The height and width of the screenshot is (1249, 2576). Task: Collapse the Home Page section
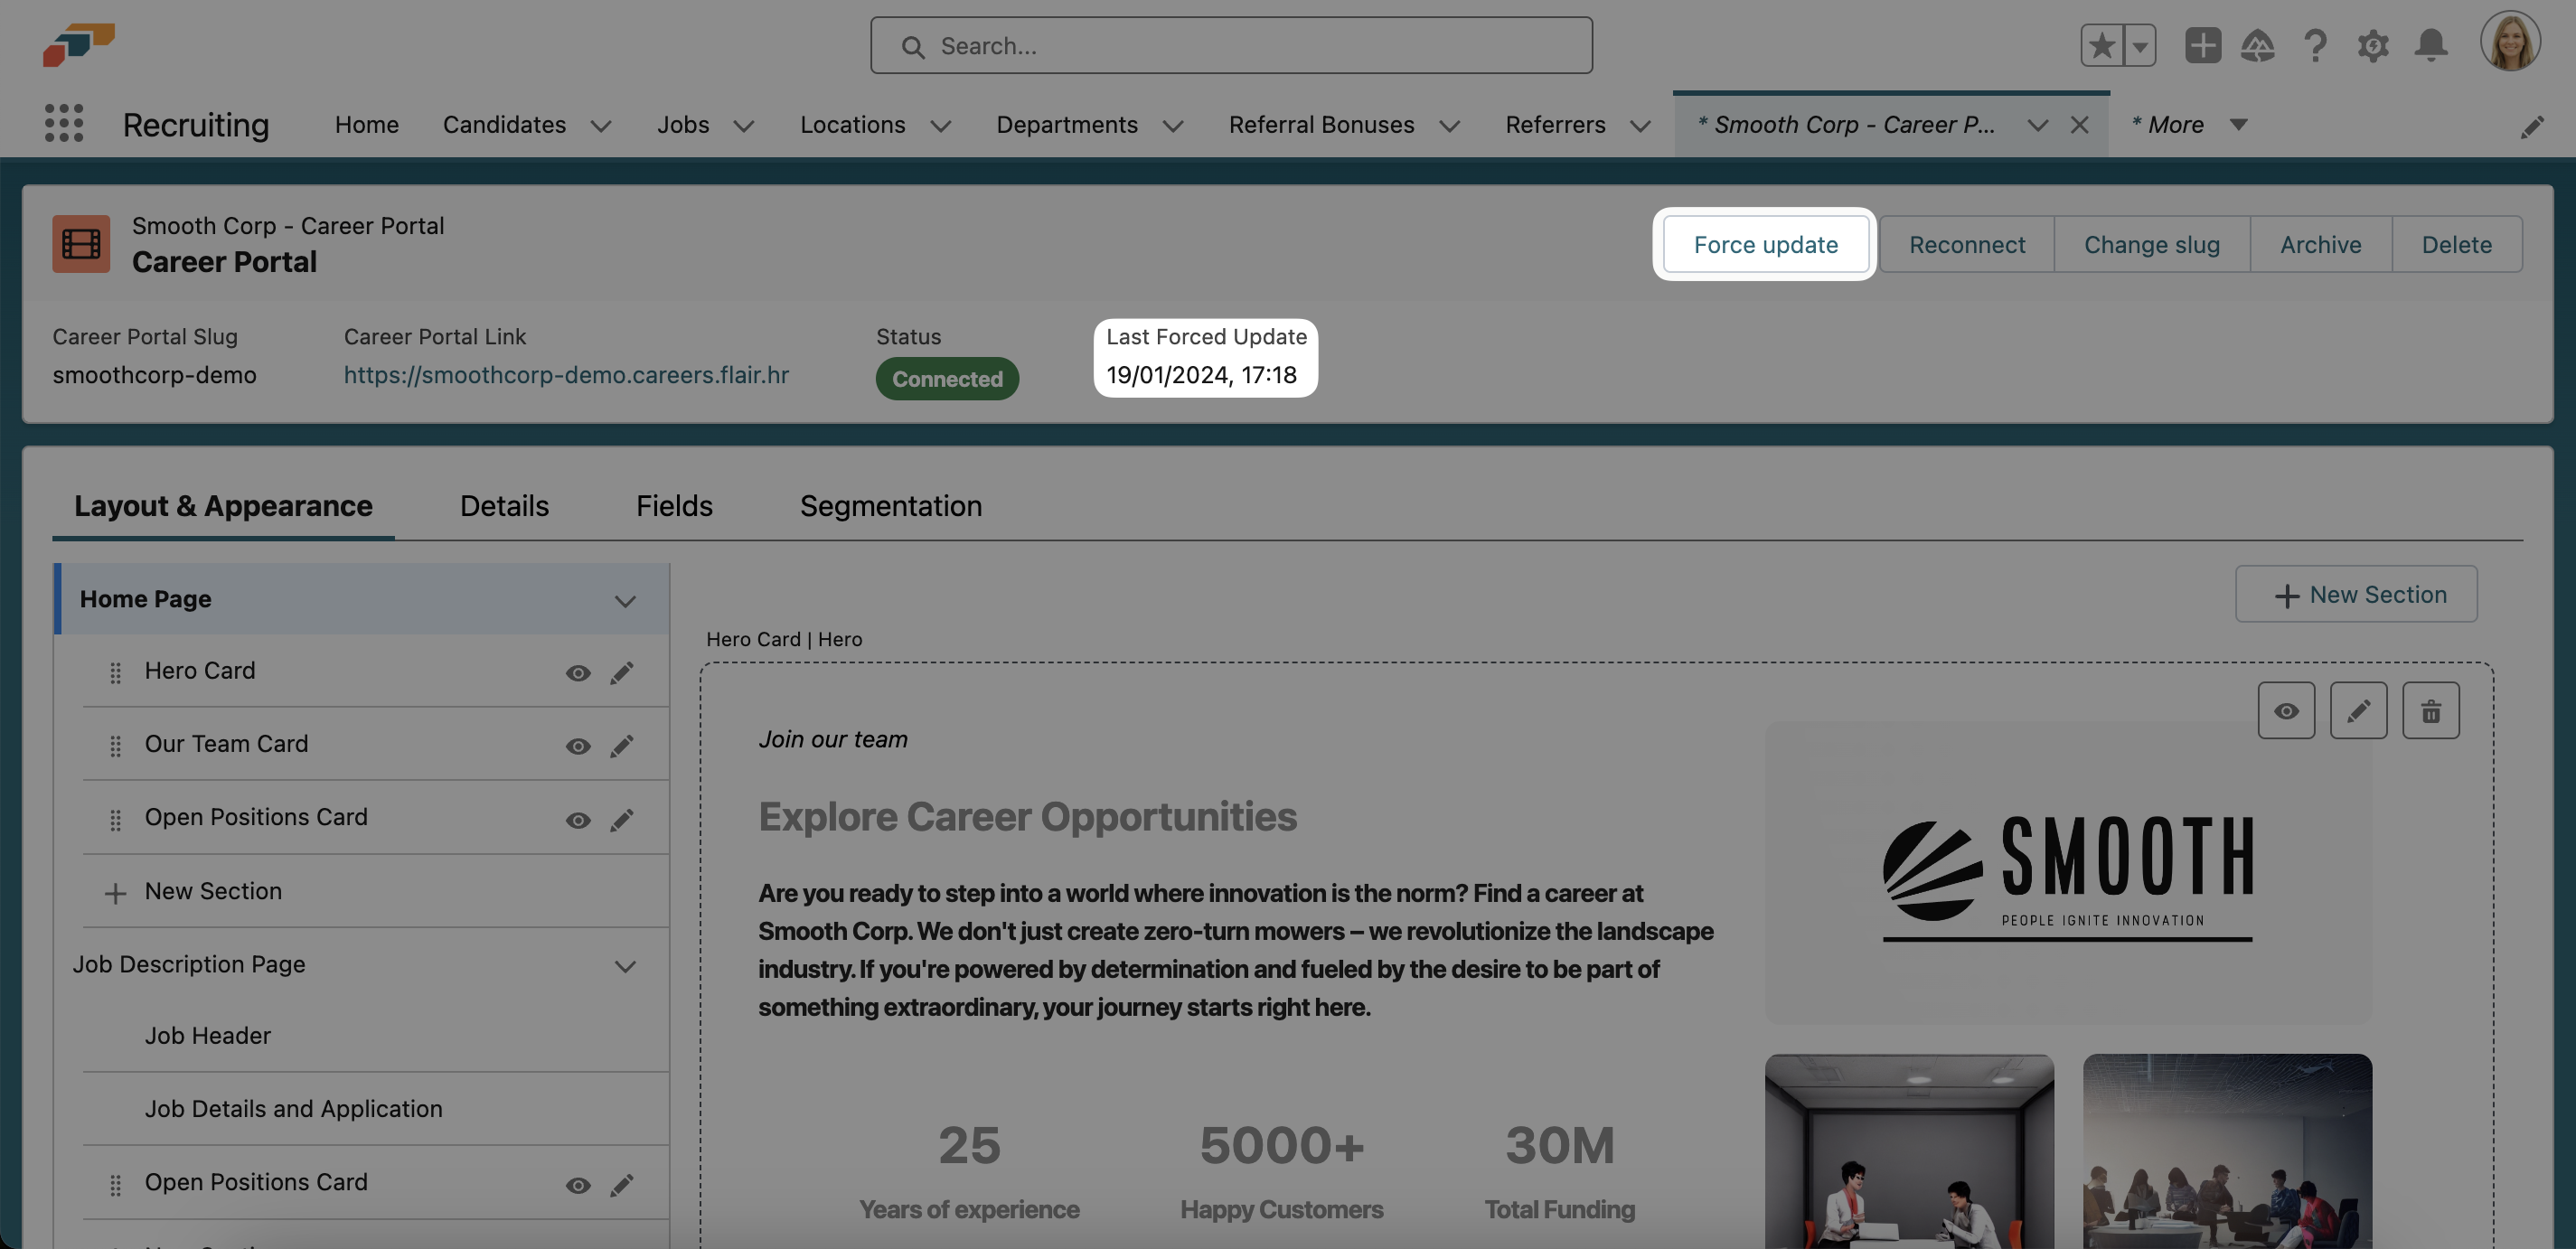[x=625, y=600]
